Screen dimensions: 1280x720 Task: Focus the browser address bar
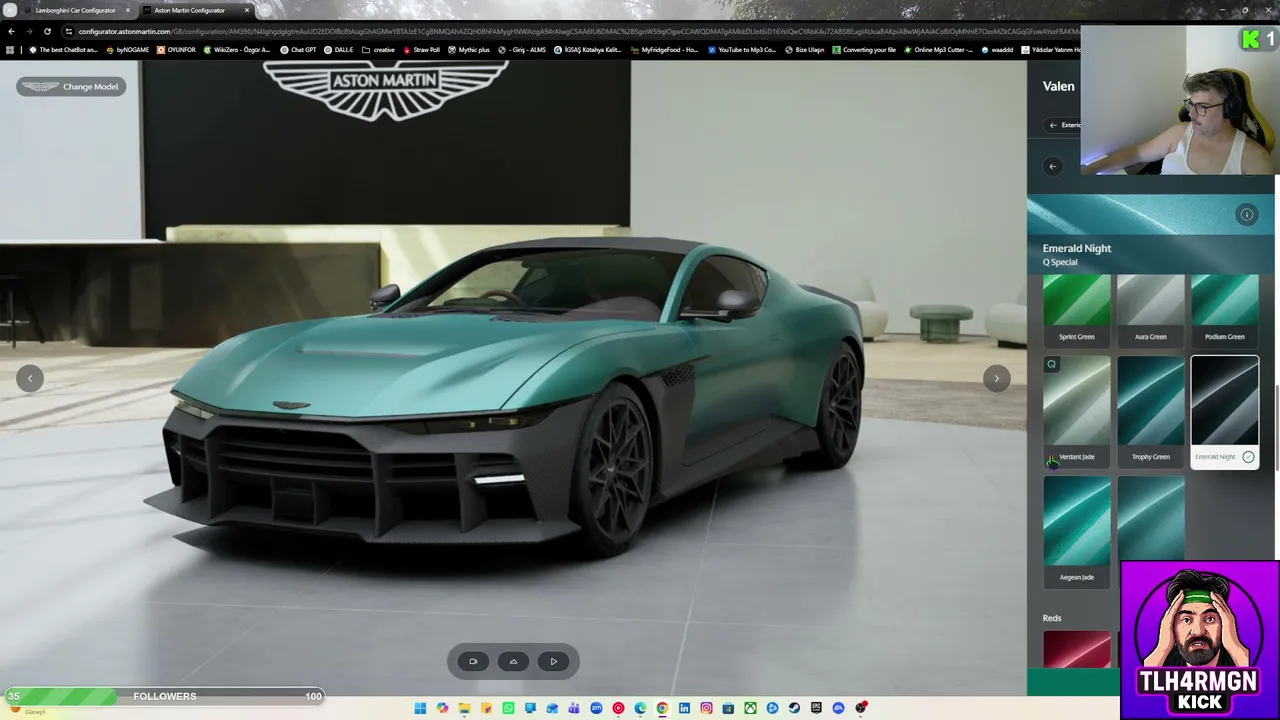(570, 31)
